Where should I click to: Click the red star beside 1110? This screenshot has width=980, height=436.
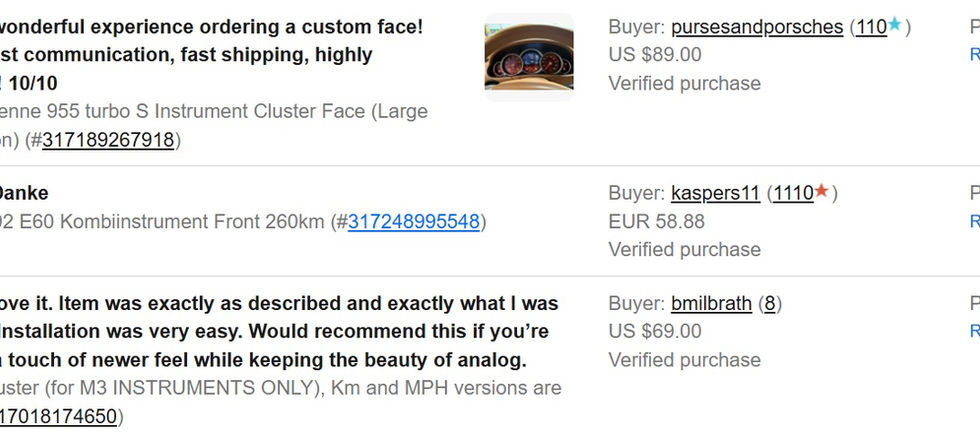[x=821, y=192]
